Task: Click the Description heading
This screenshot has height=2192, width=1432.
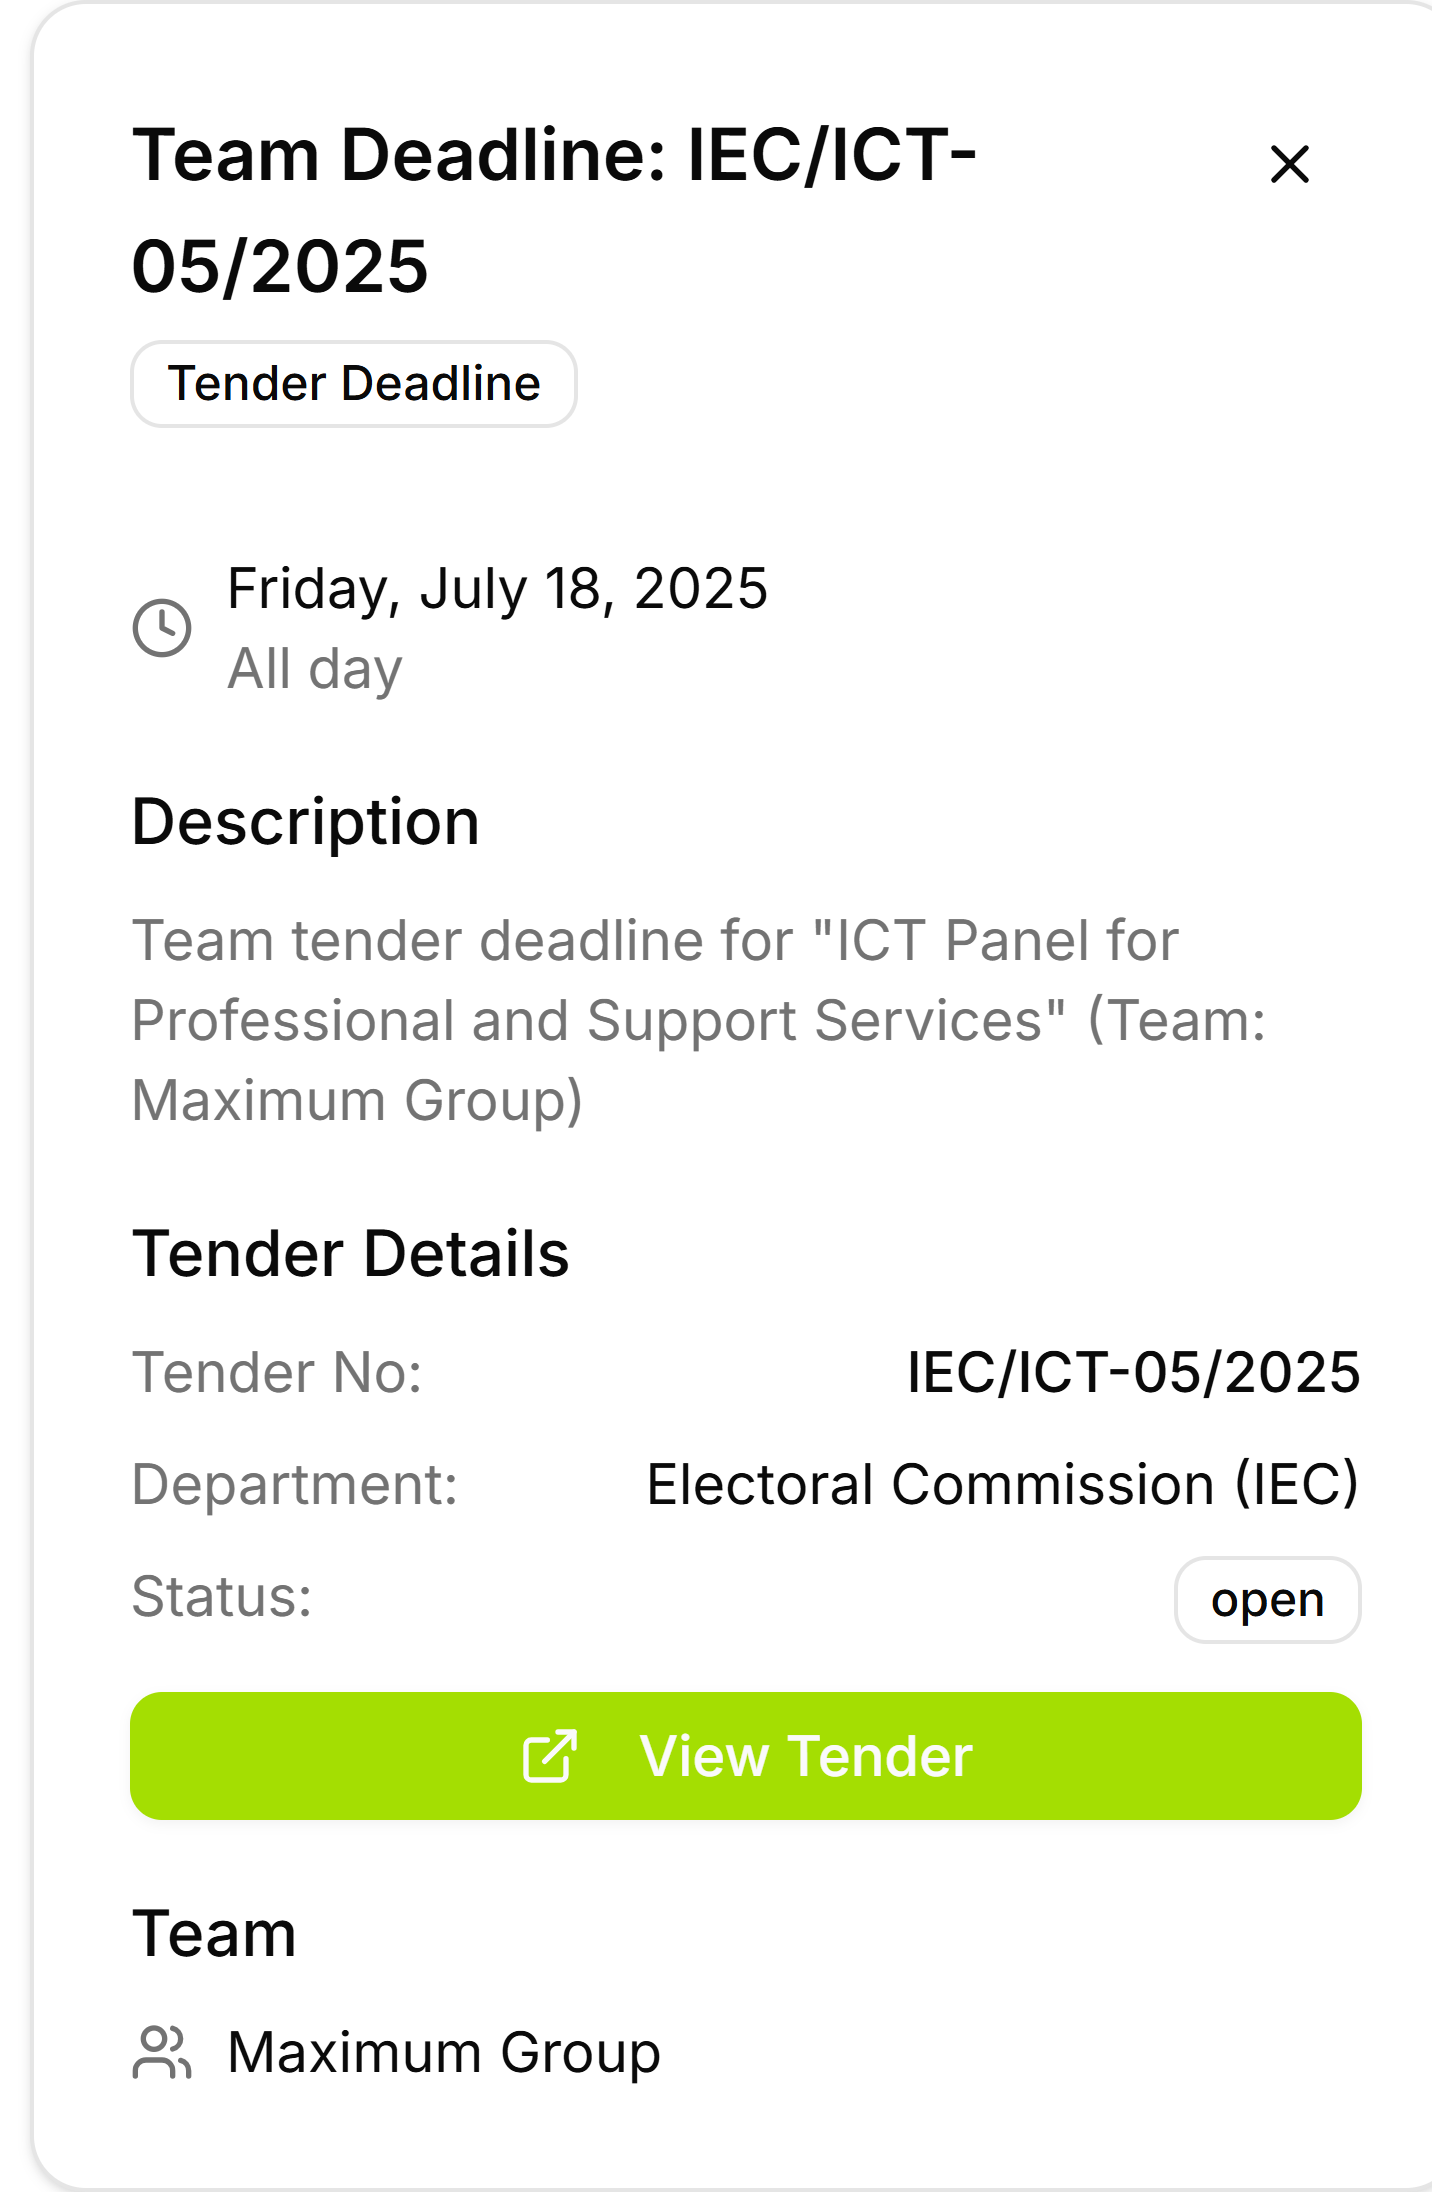Action: (x=306, y=822)
